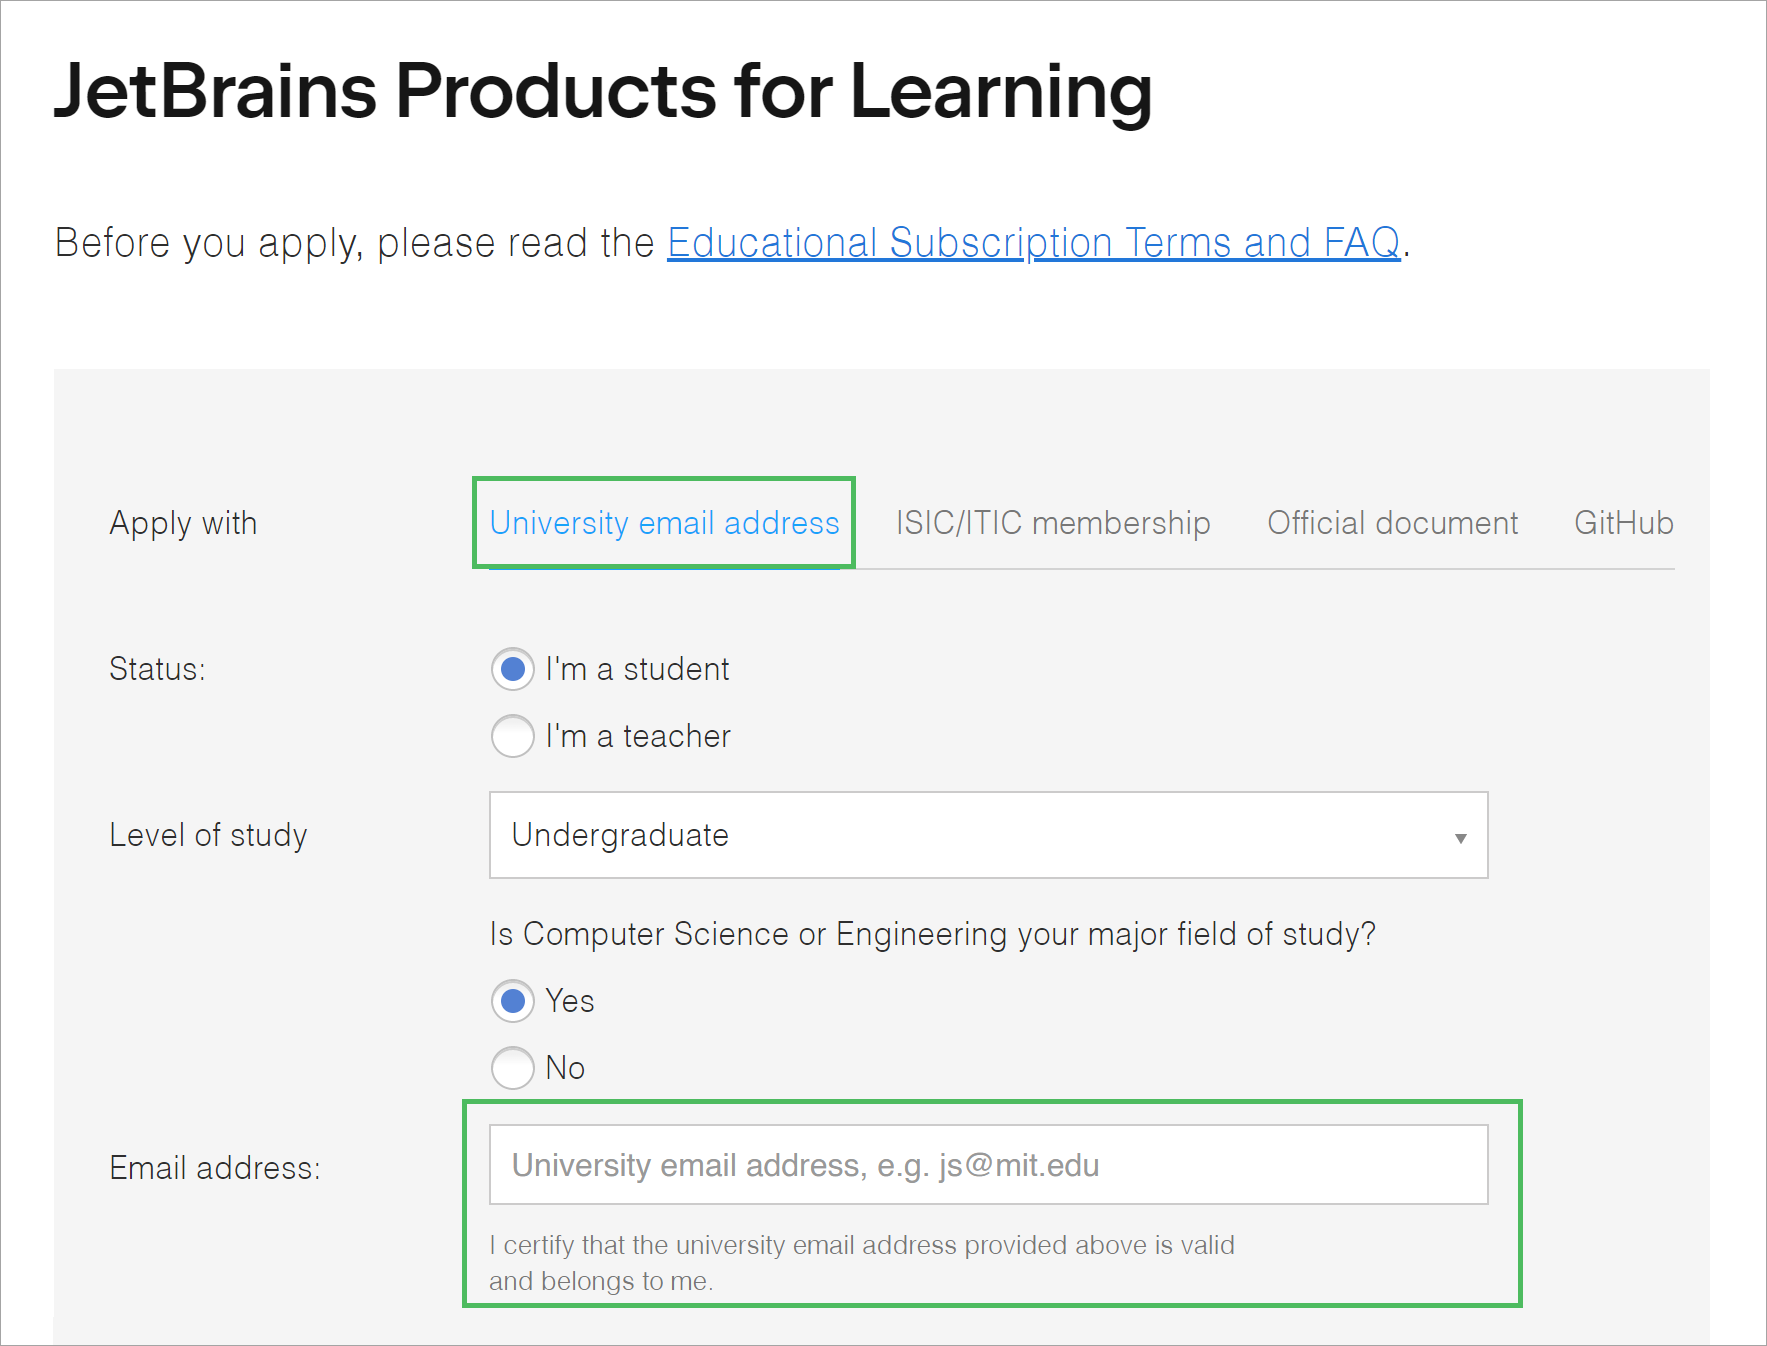Viewport: 1767px width, 1346px height.
Task: Click the university email address input field
Action: (988, 1165)
